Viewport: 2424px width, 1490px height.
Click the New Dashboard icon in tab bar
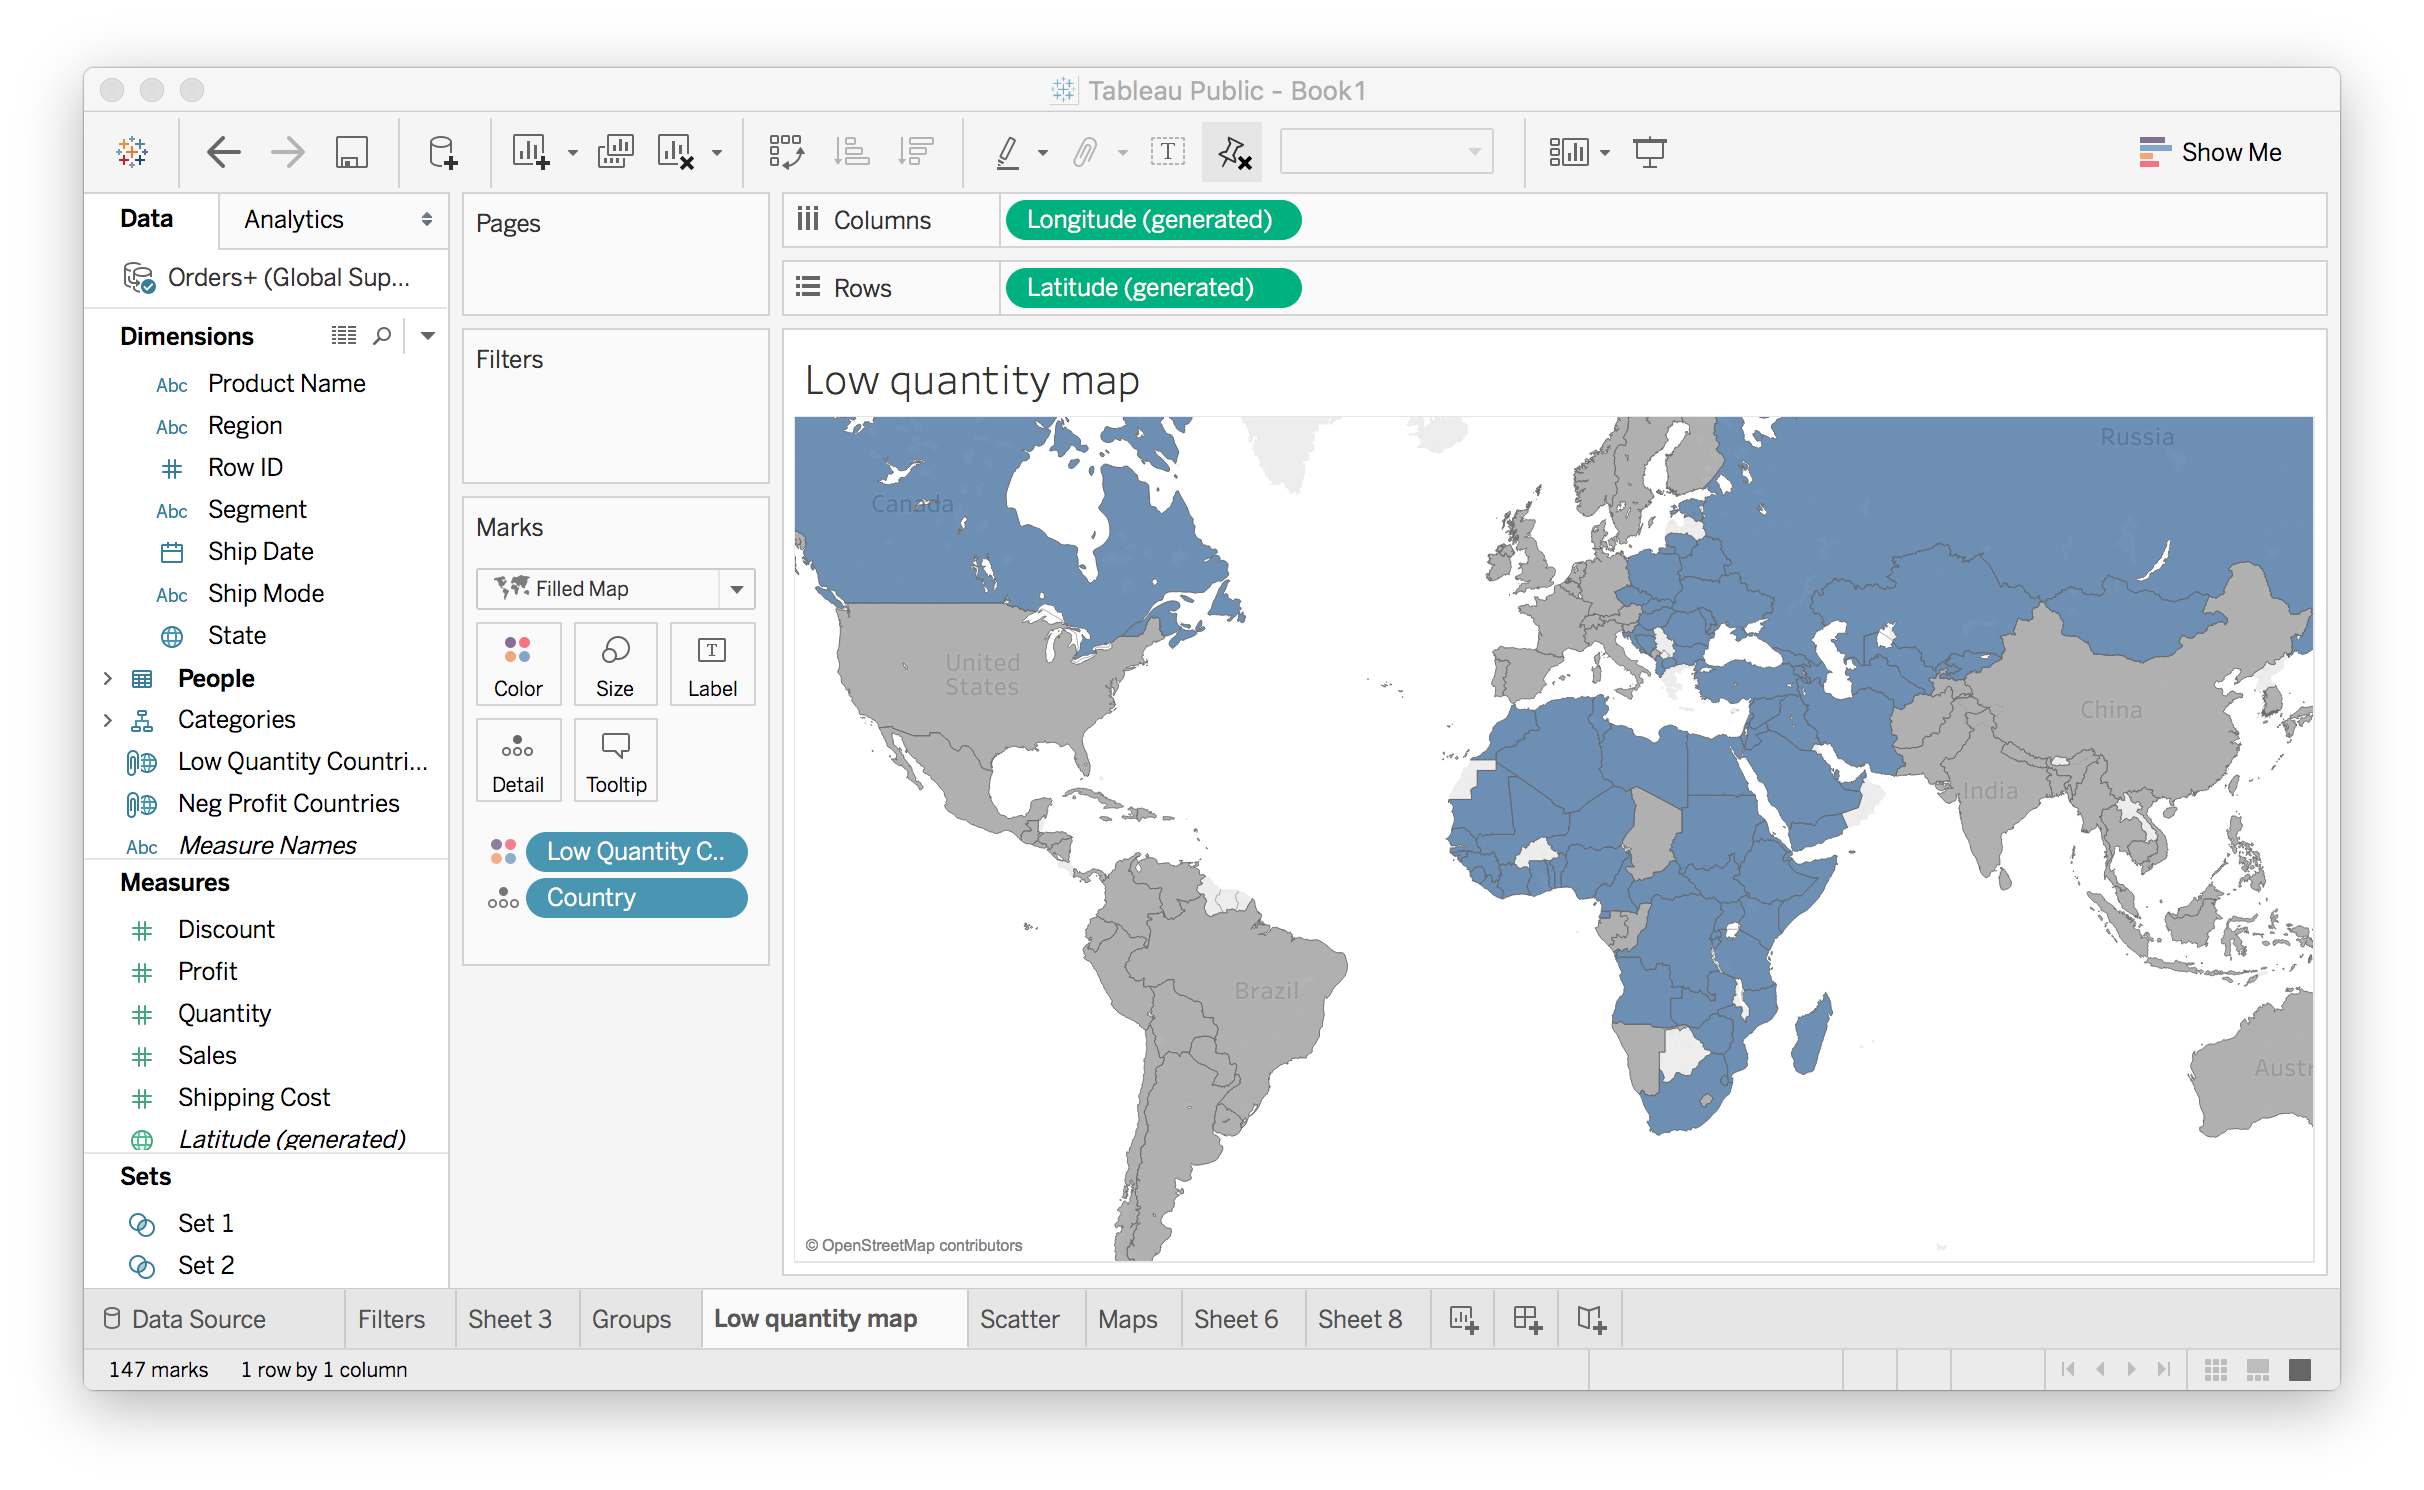[x=1527, y=1319]
